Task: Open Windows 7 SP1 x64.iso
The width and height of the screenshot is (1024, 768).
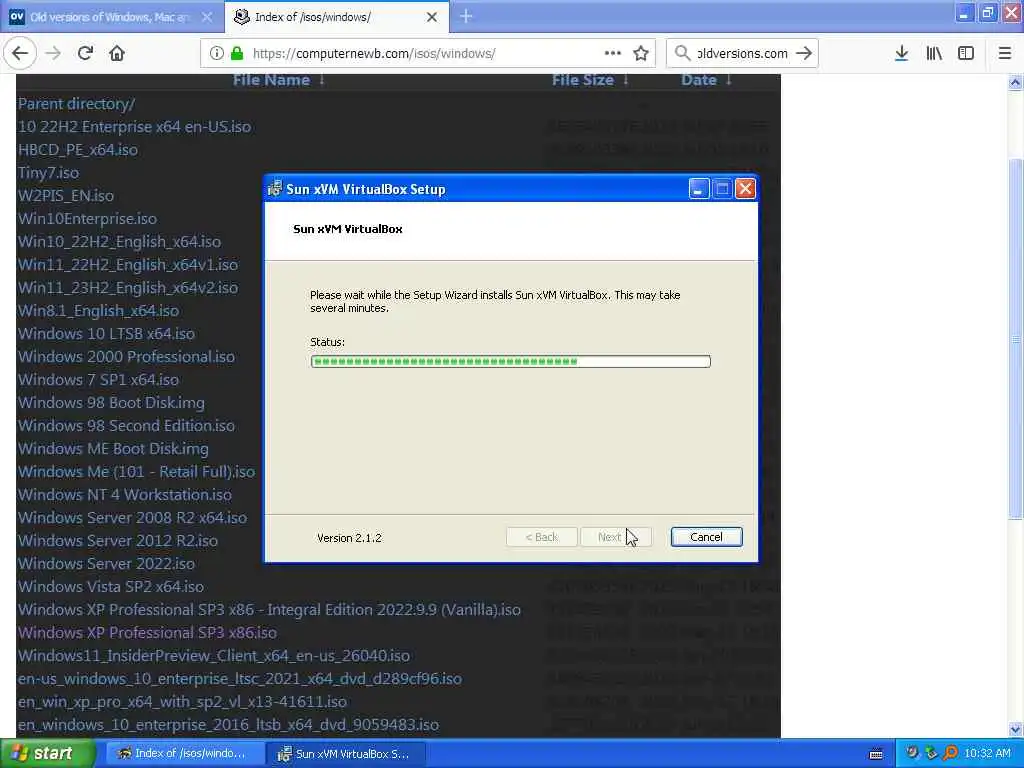Action: tap(98, 379)
